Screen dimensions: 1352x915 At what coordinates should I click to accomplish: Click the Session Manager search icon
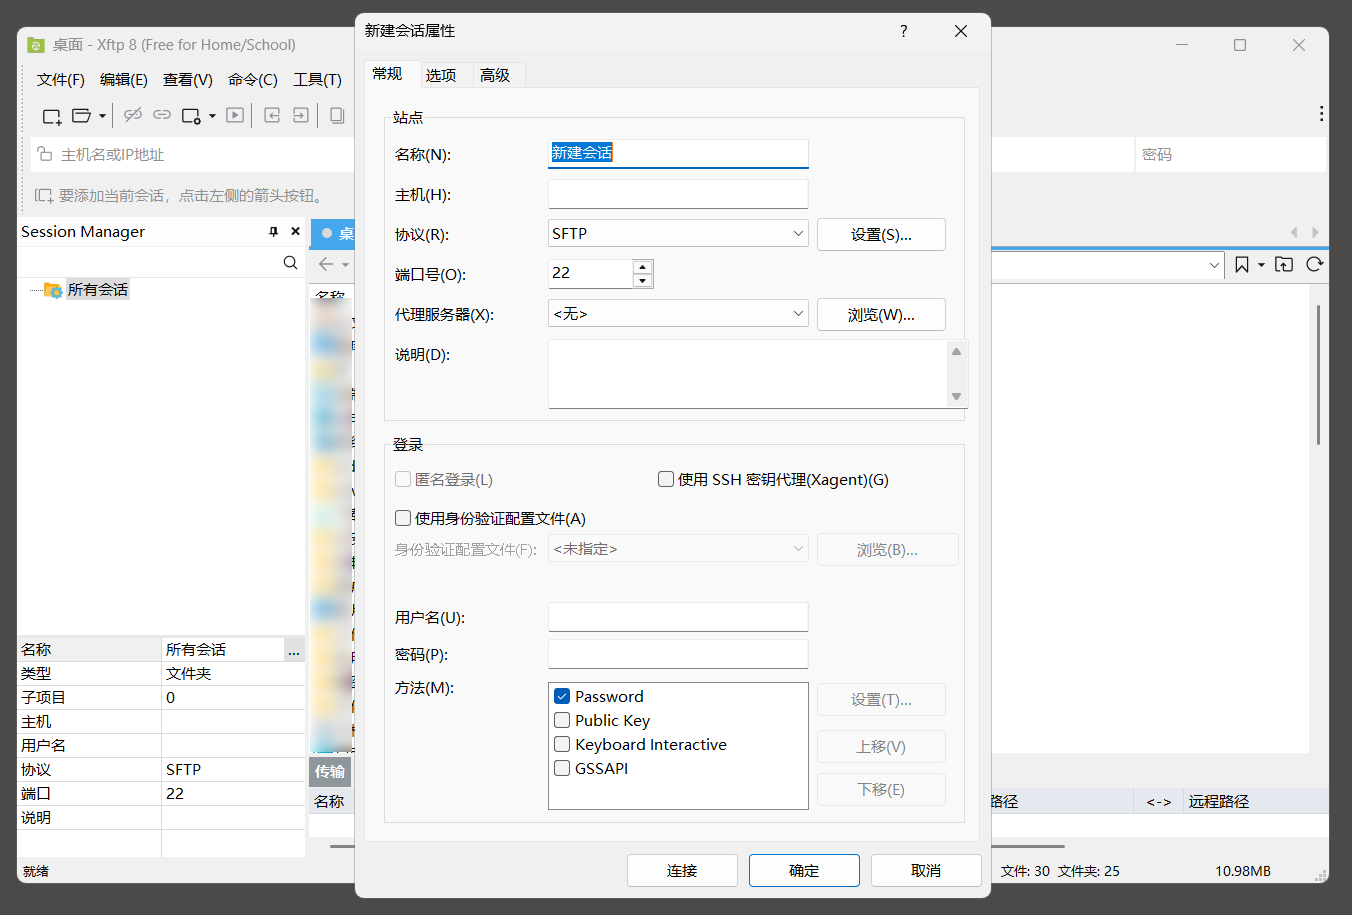pyautogui.click(x=290, y=263)
